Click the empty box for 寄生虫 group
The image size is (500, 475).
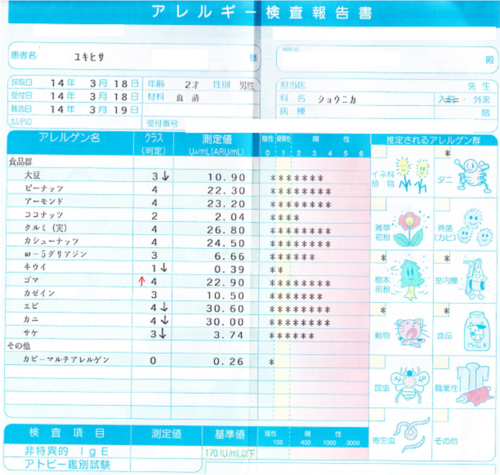tap(377, 415)
